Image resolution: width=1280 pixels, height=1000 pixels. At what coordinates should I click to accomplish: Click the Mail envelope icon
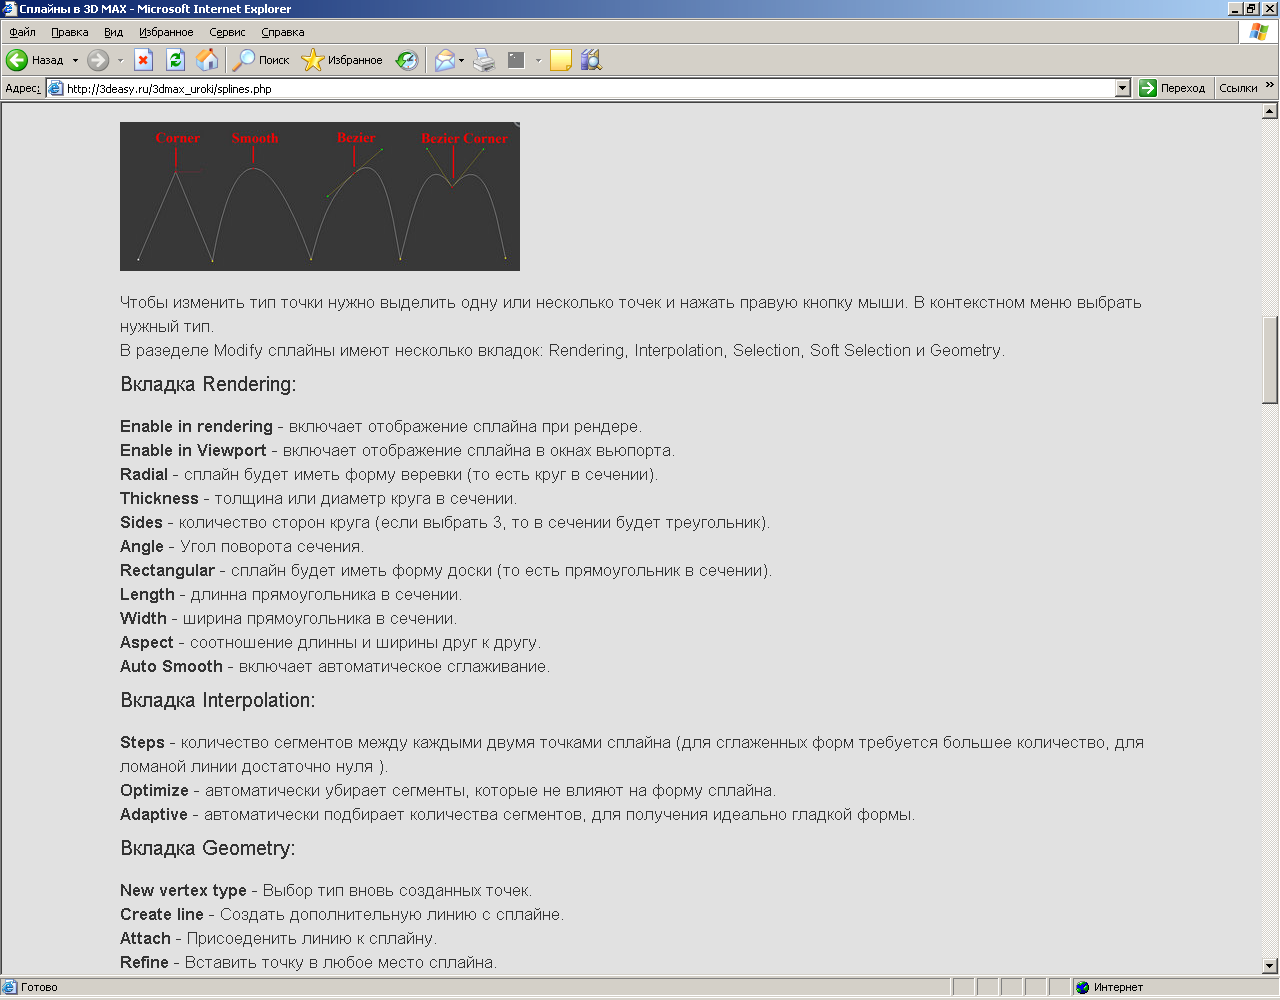(x=444, y=60)
